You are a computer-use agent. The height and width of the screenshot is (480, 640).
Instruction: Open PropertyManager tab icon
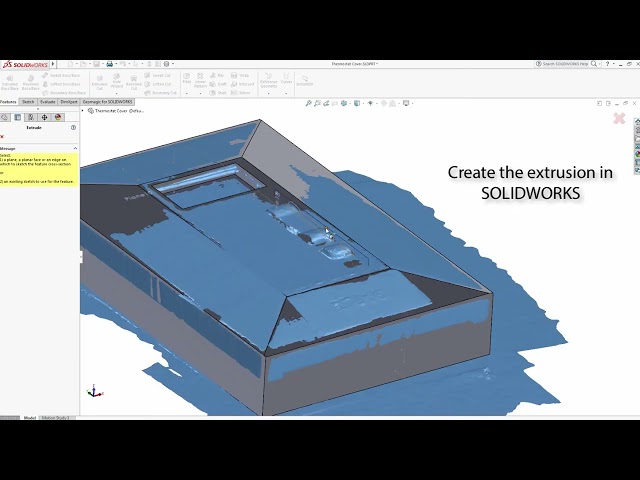tap(18, 118)
